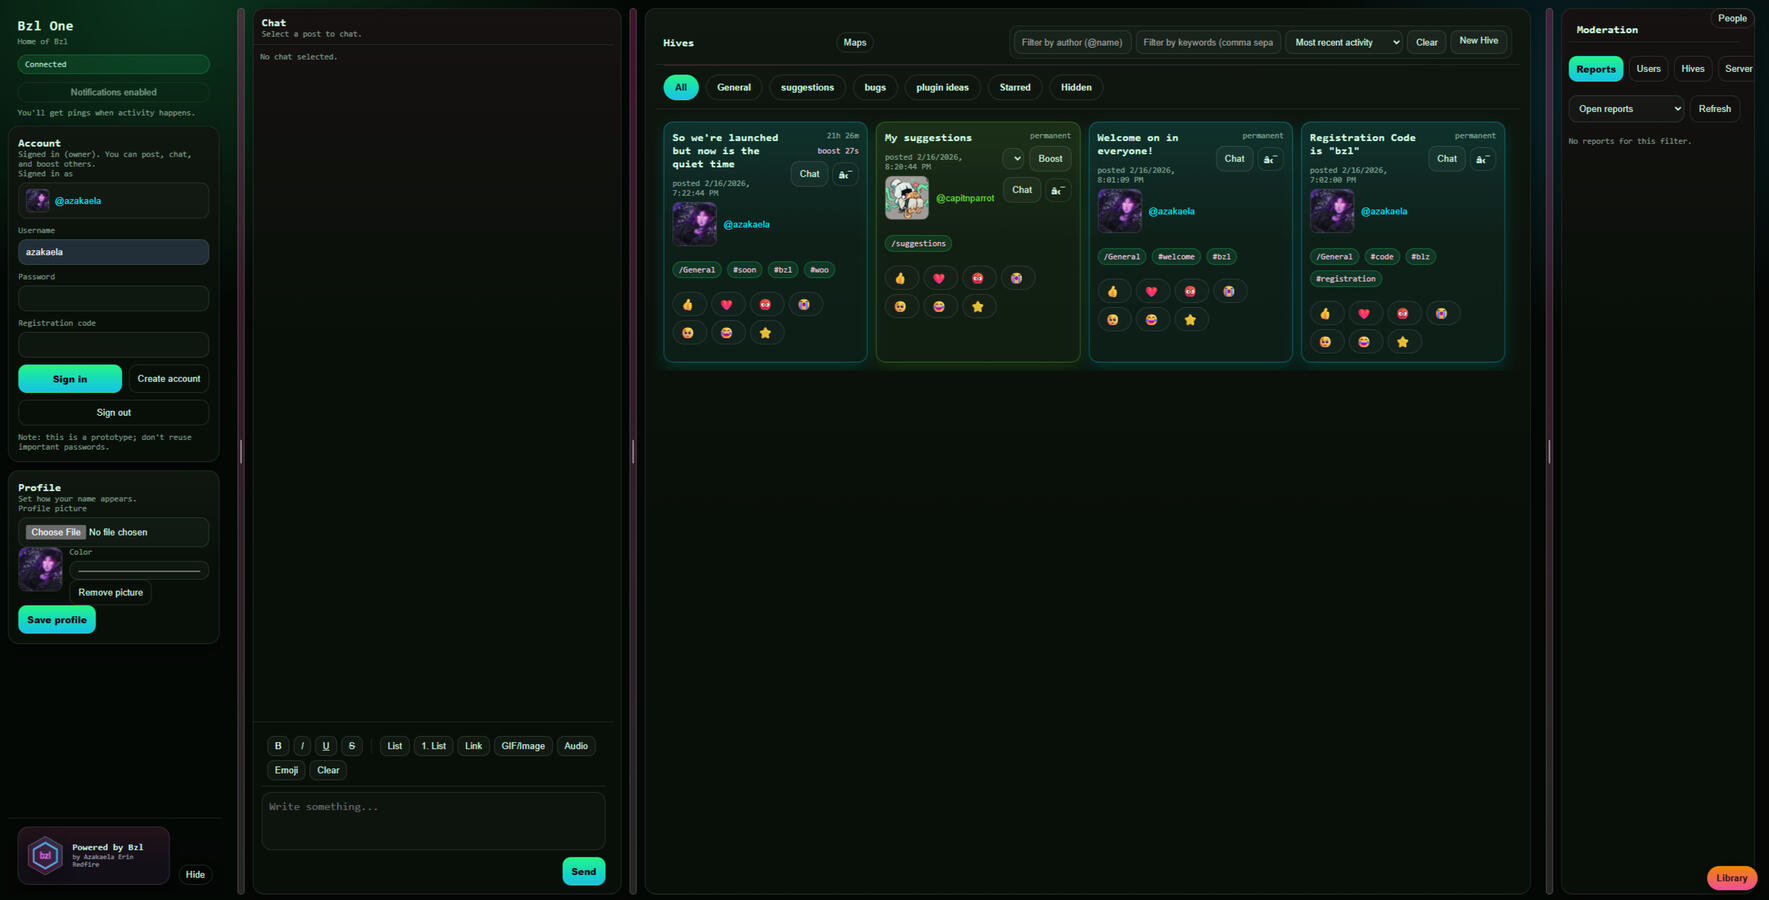The width and height of the screenshot is (1769, 900).
Task: Click the Write something message box
Action: (x=433, y=821)
